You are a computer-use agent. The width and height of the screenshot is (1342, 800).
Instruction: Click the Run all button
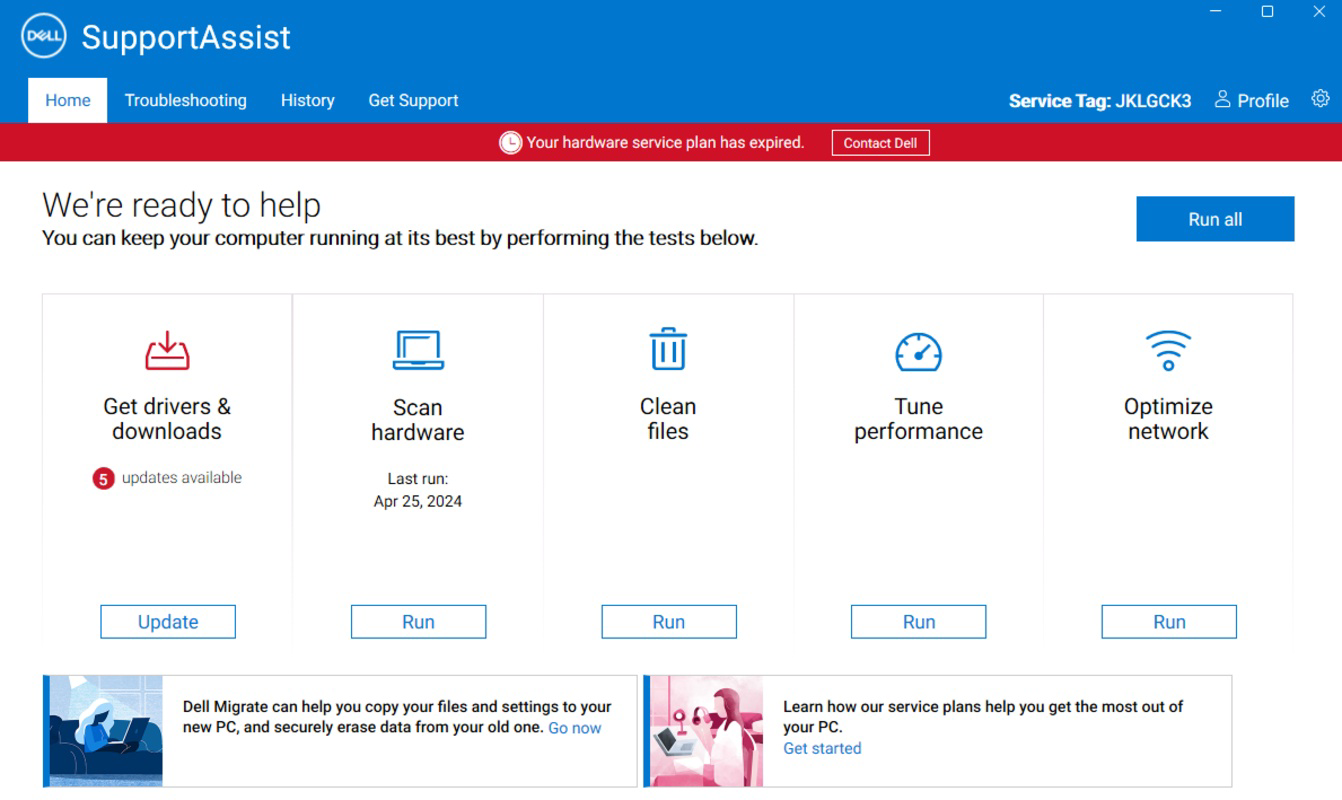point(1215,219)
